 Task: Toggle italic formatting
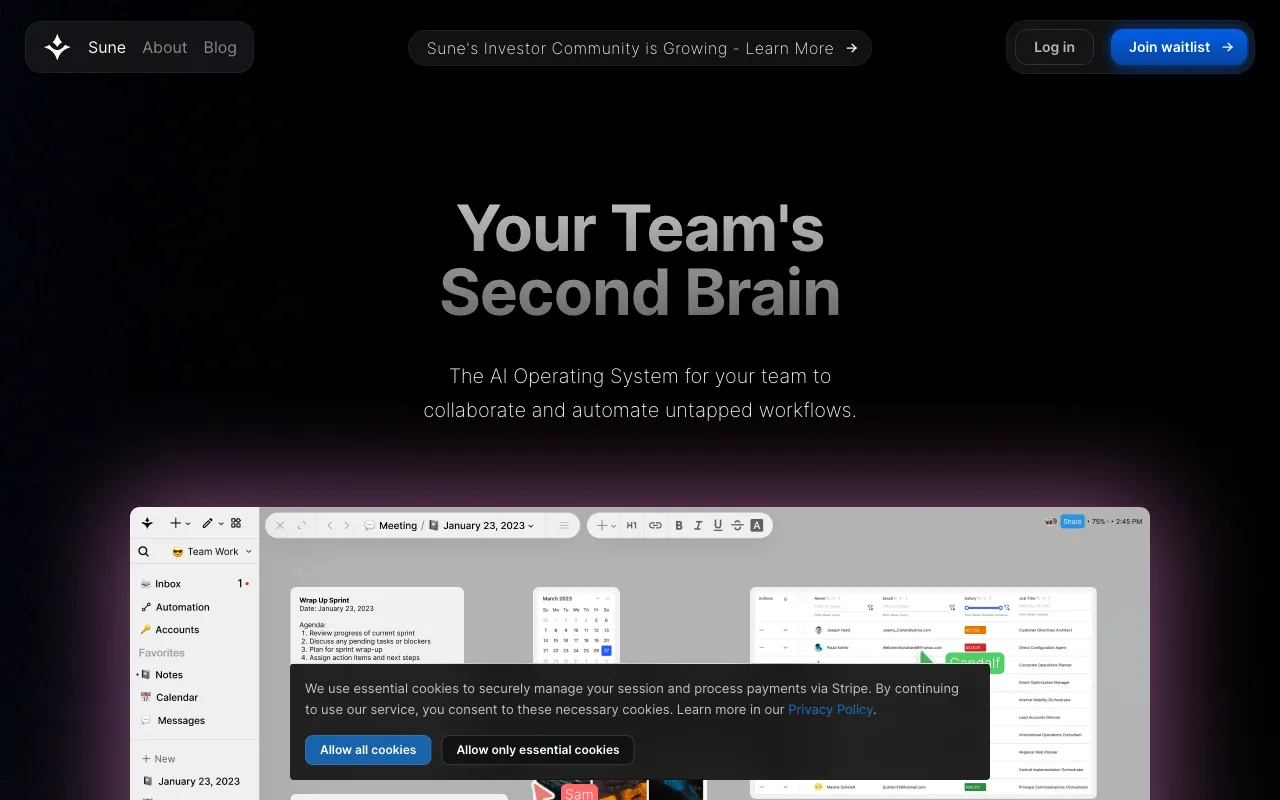click(698, 525)
